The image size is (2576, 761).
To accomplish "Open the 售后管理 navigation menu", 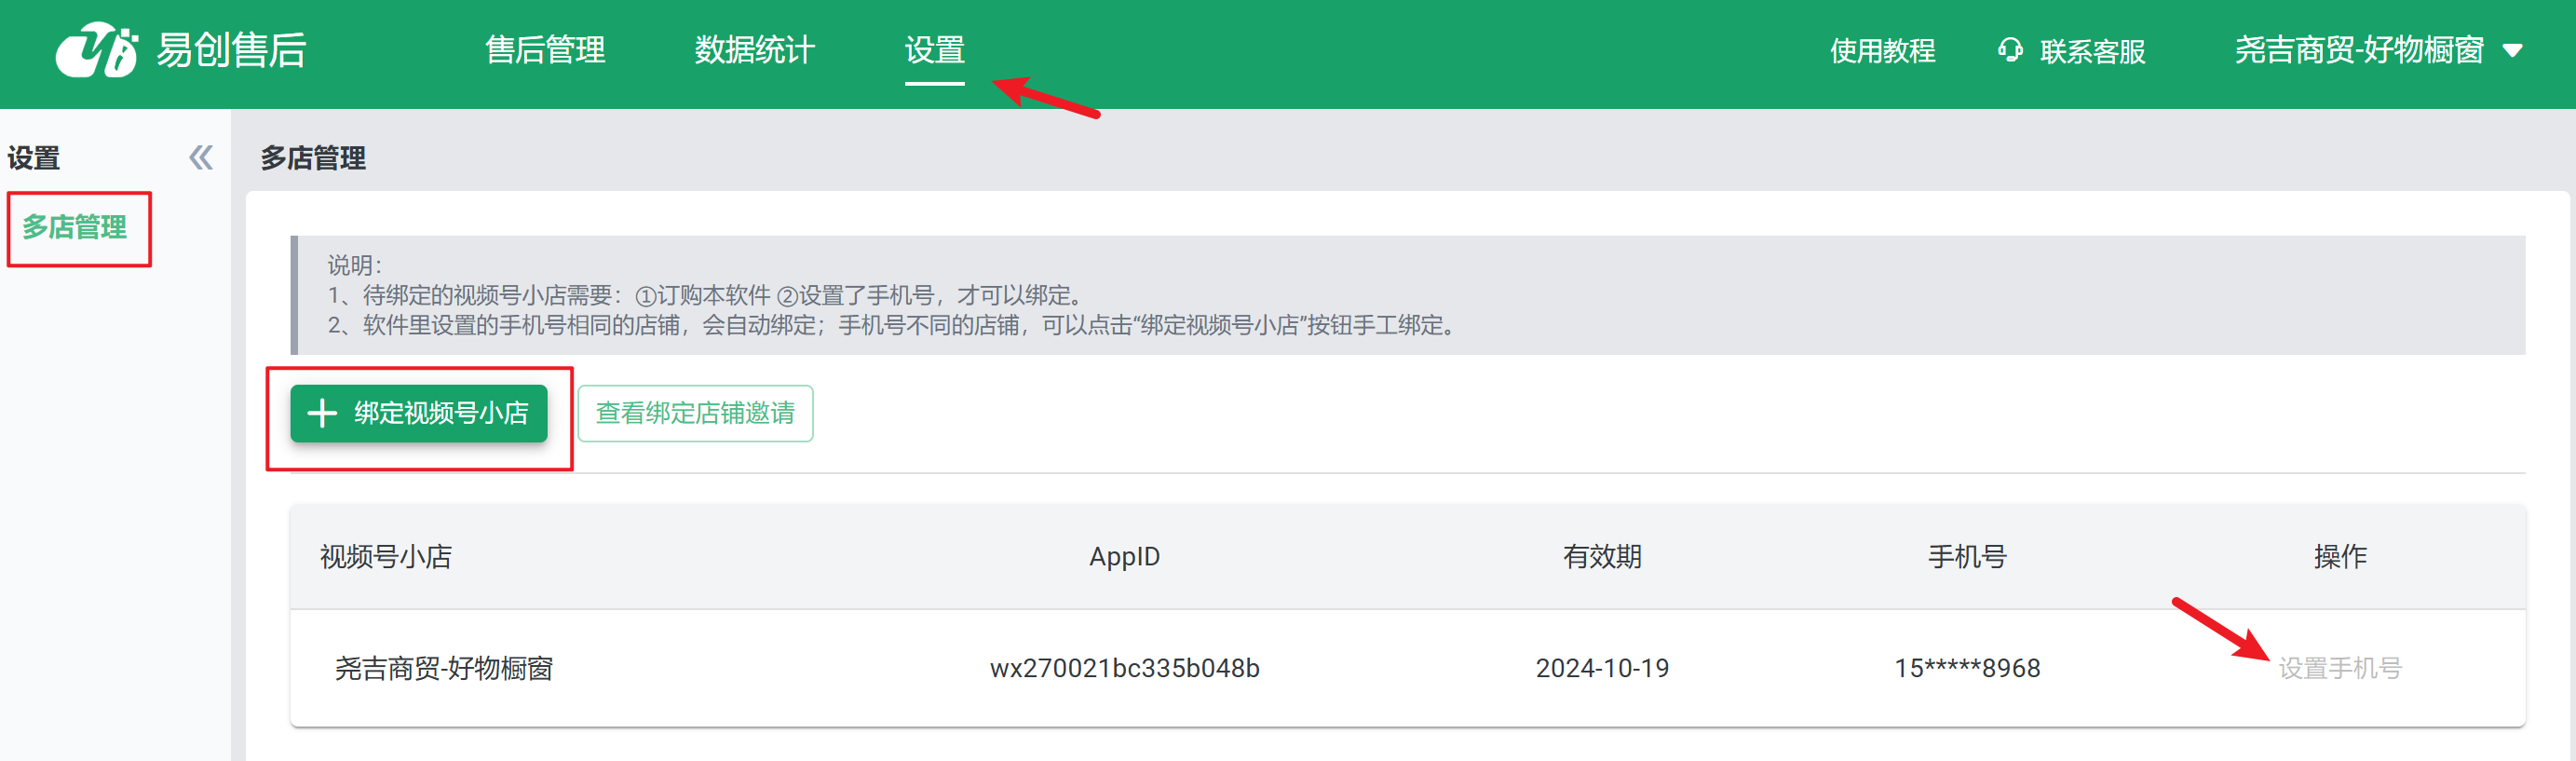I will pos(545,50).
